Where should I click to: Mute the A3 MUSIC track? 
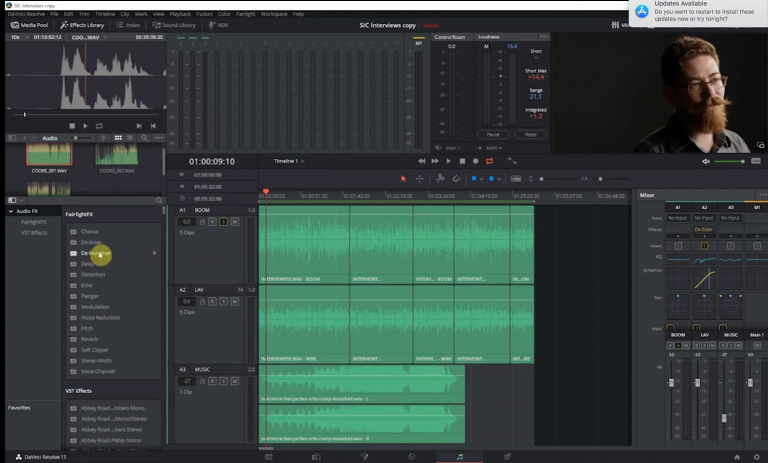[x=235, y=381]
